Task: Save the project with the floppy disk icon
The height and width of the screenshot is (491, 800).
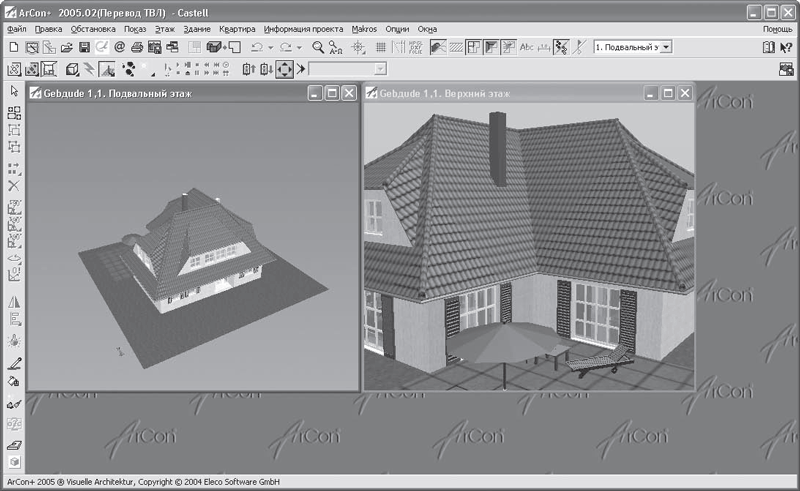Action: (85, 47)
